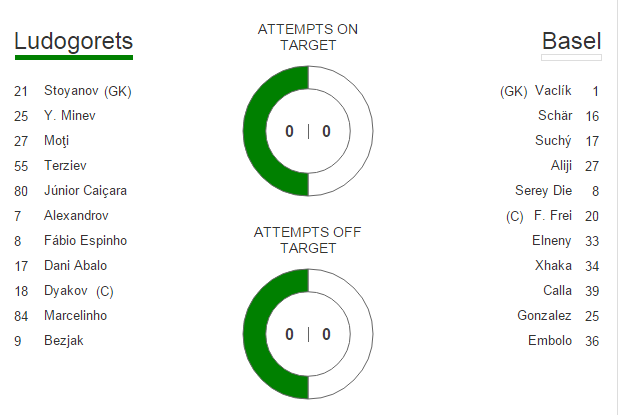
Task: Click the Ludogorets team heading
Action: [73, 41]
